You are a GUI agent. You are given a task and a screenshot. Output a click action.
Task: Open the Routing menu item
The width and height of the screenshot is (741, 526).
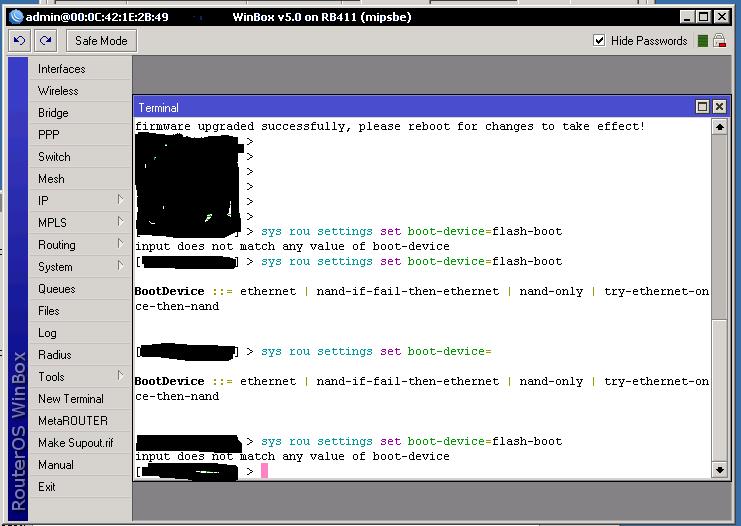tap(80, 245)
